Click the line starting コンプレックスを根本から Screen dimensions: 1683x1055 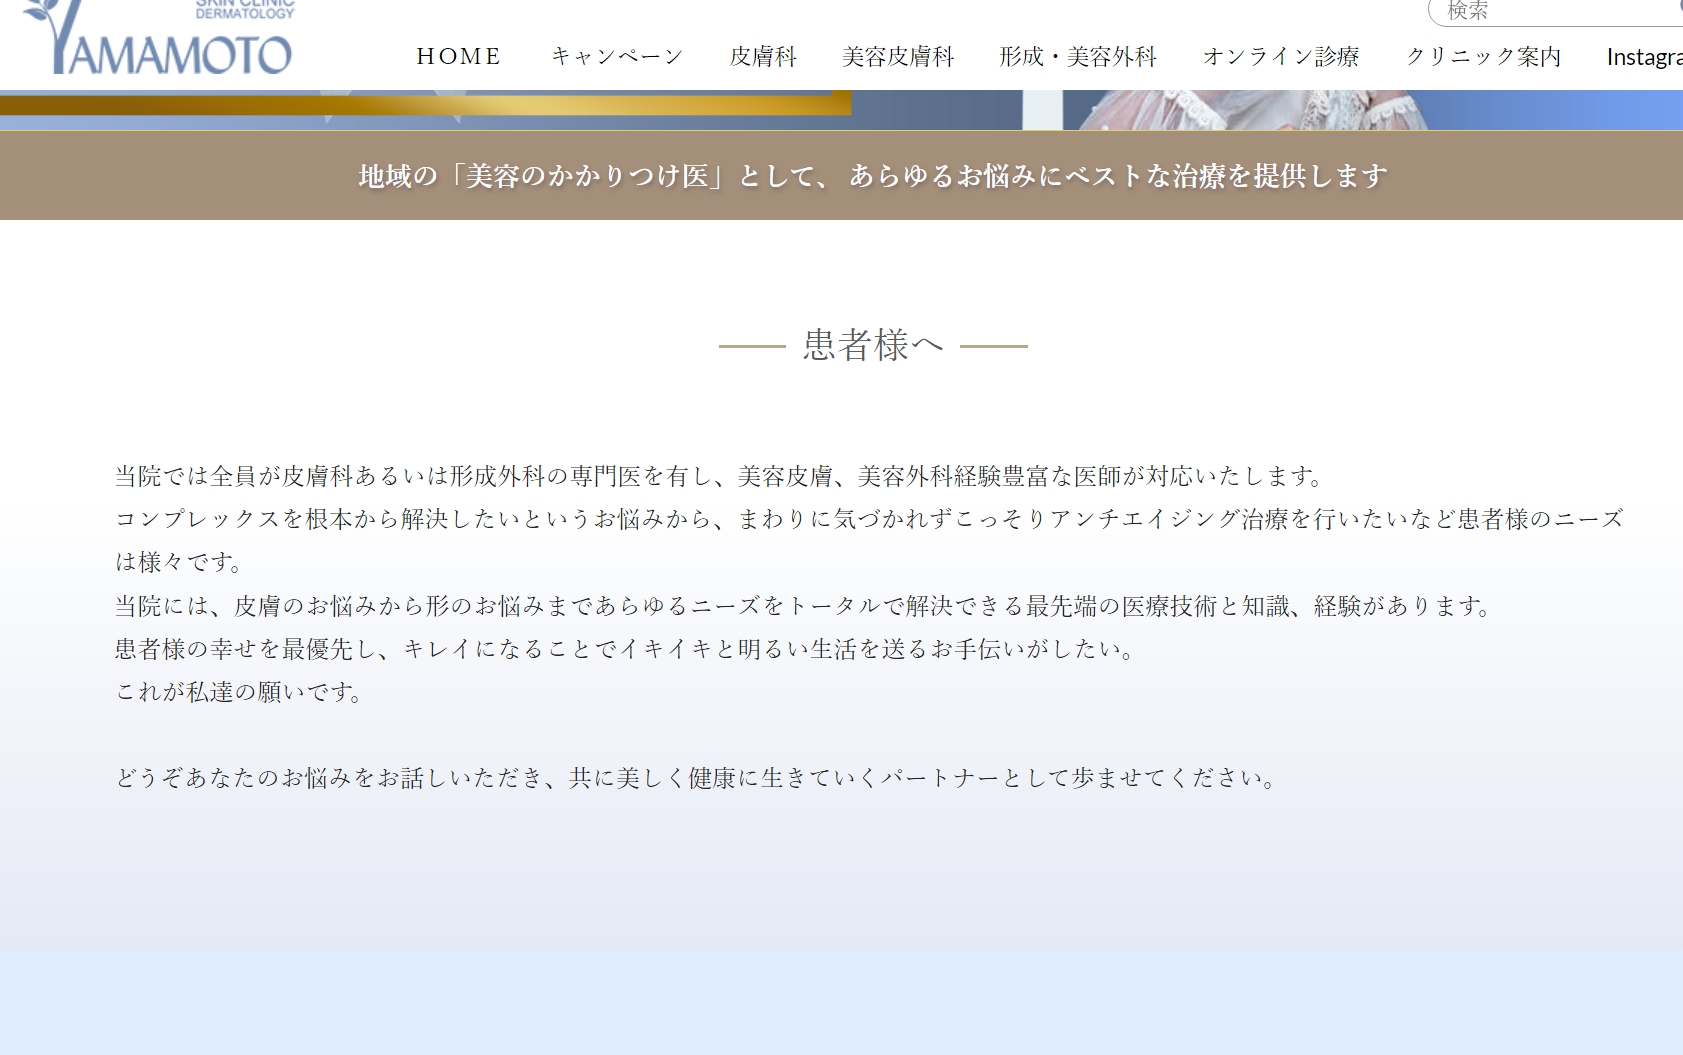click(869, 540)
